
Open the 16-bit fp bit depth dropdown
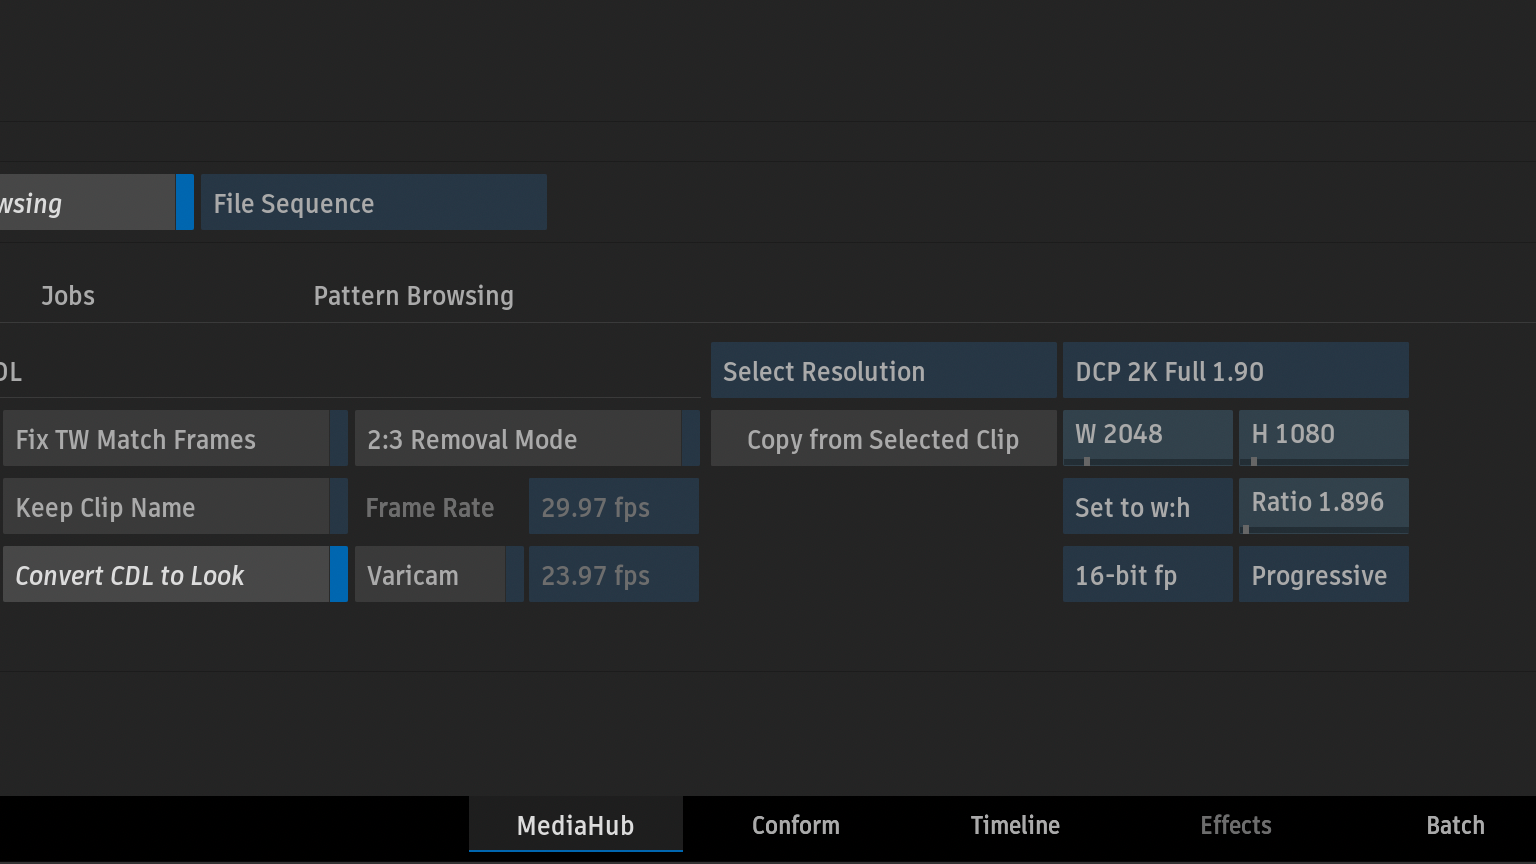pos(1147,575)
